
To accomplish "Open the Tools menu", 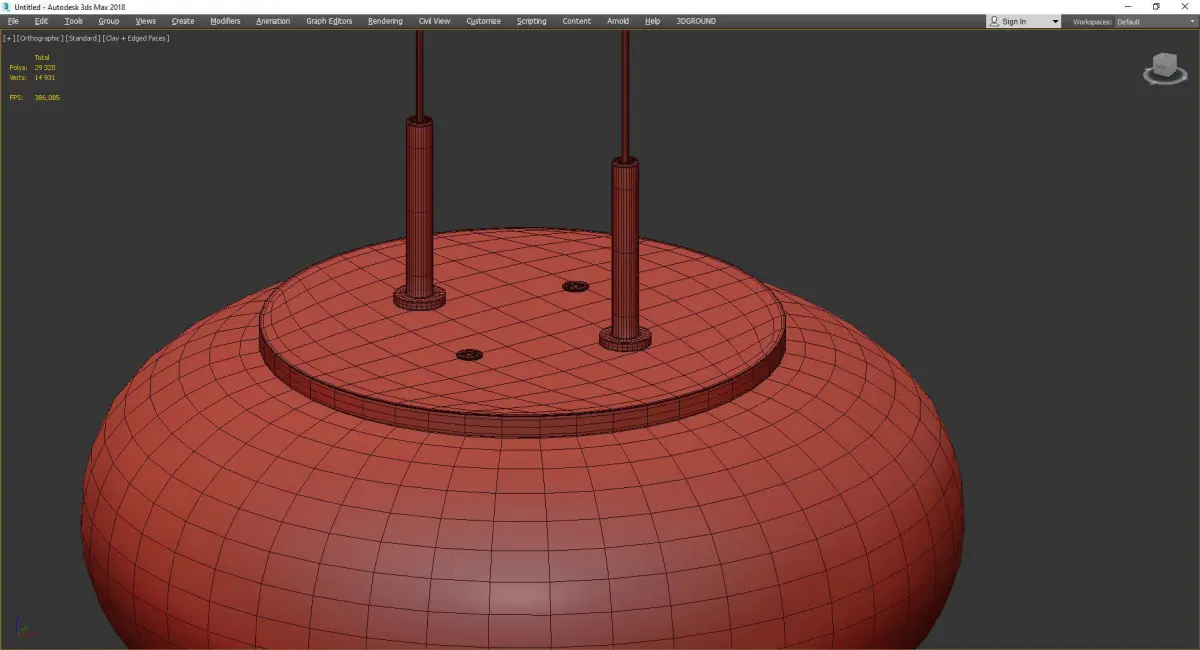I will click(x=74, y=21).
